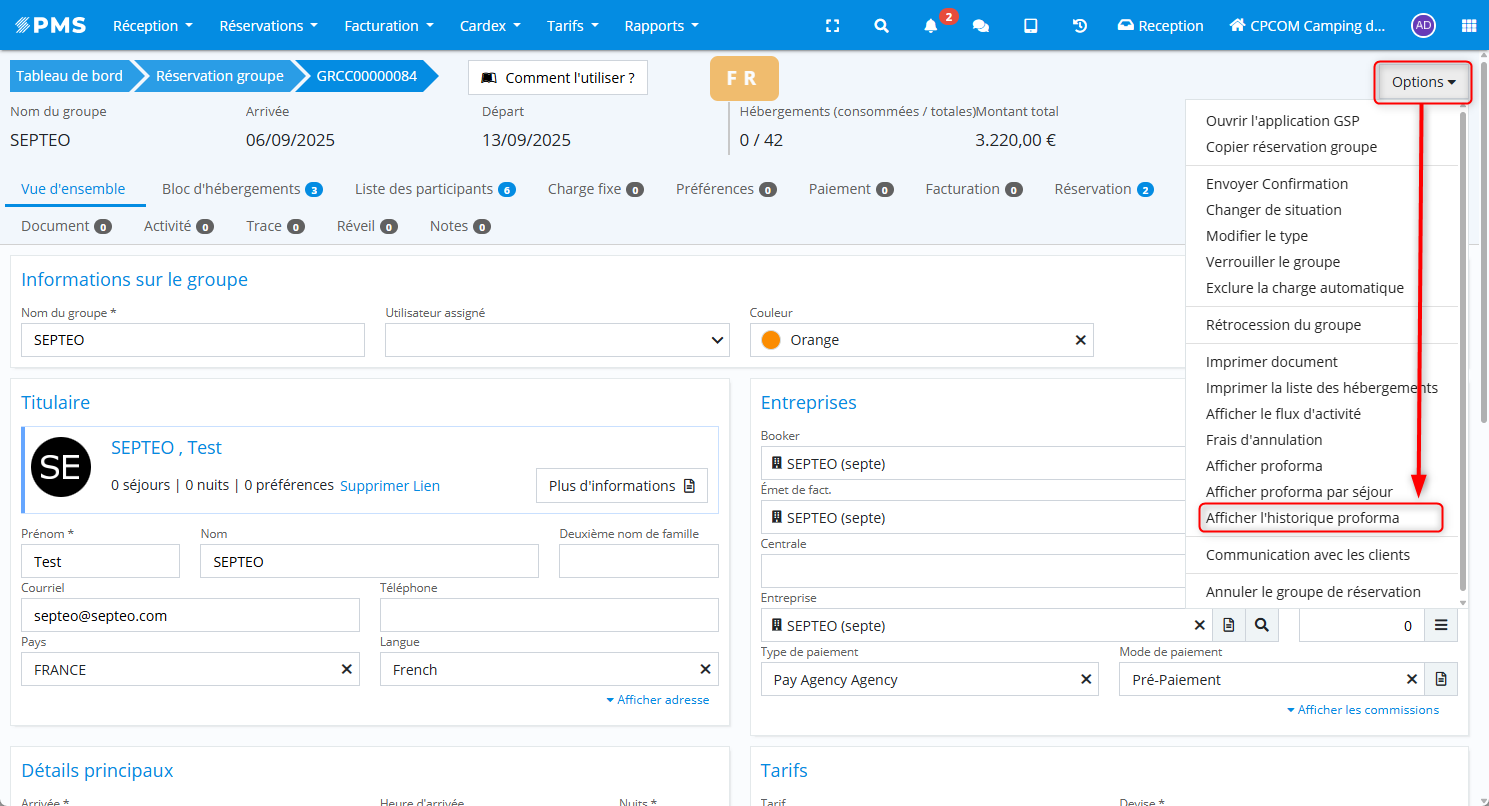This screenshot has height=806, width=1489.
Task: Click the Plus d'informations button
Action: click(621, 486)
